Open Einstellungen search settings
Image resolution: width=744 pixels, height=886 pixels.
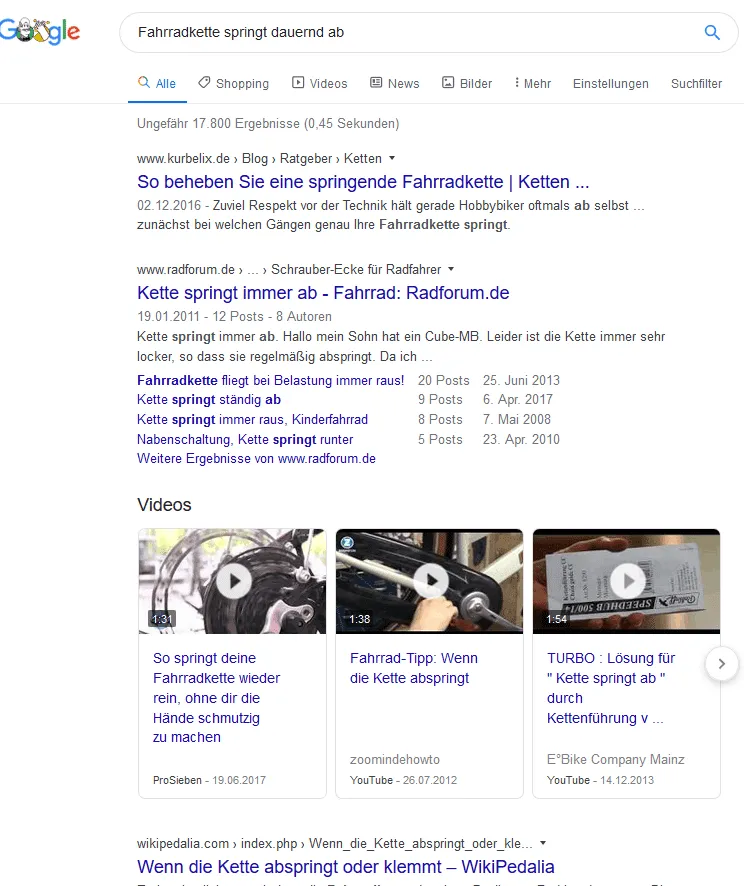point(611,84)
